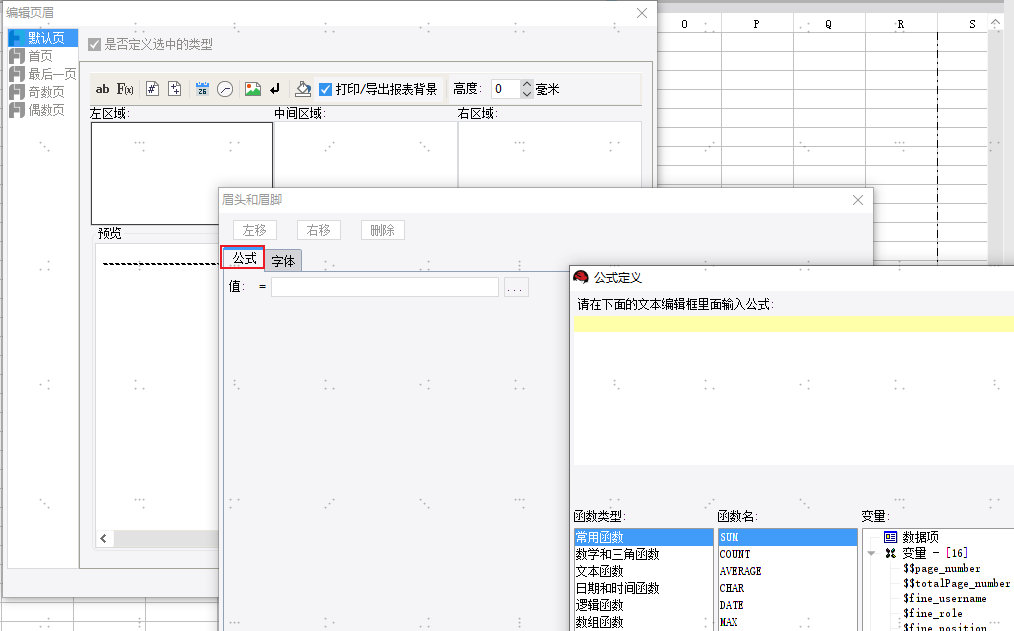Click the 公式定义 window logo icon
The height and width of the screenshot is (631, 1014).
pyautogui.click(x=581, y=277)
